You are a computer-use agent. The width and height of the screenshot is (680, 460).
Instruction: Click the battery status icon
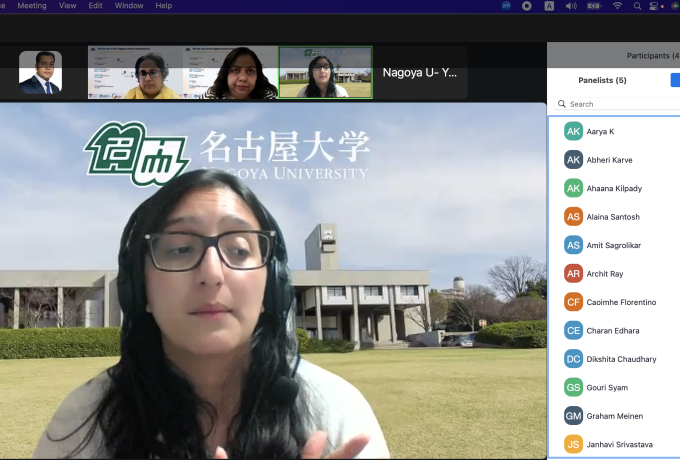tap(594, 6)
